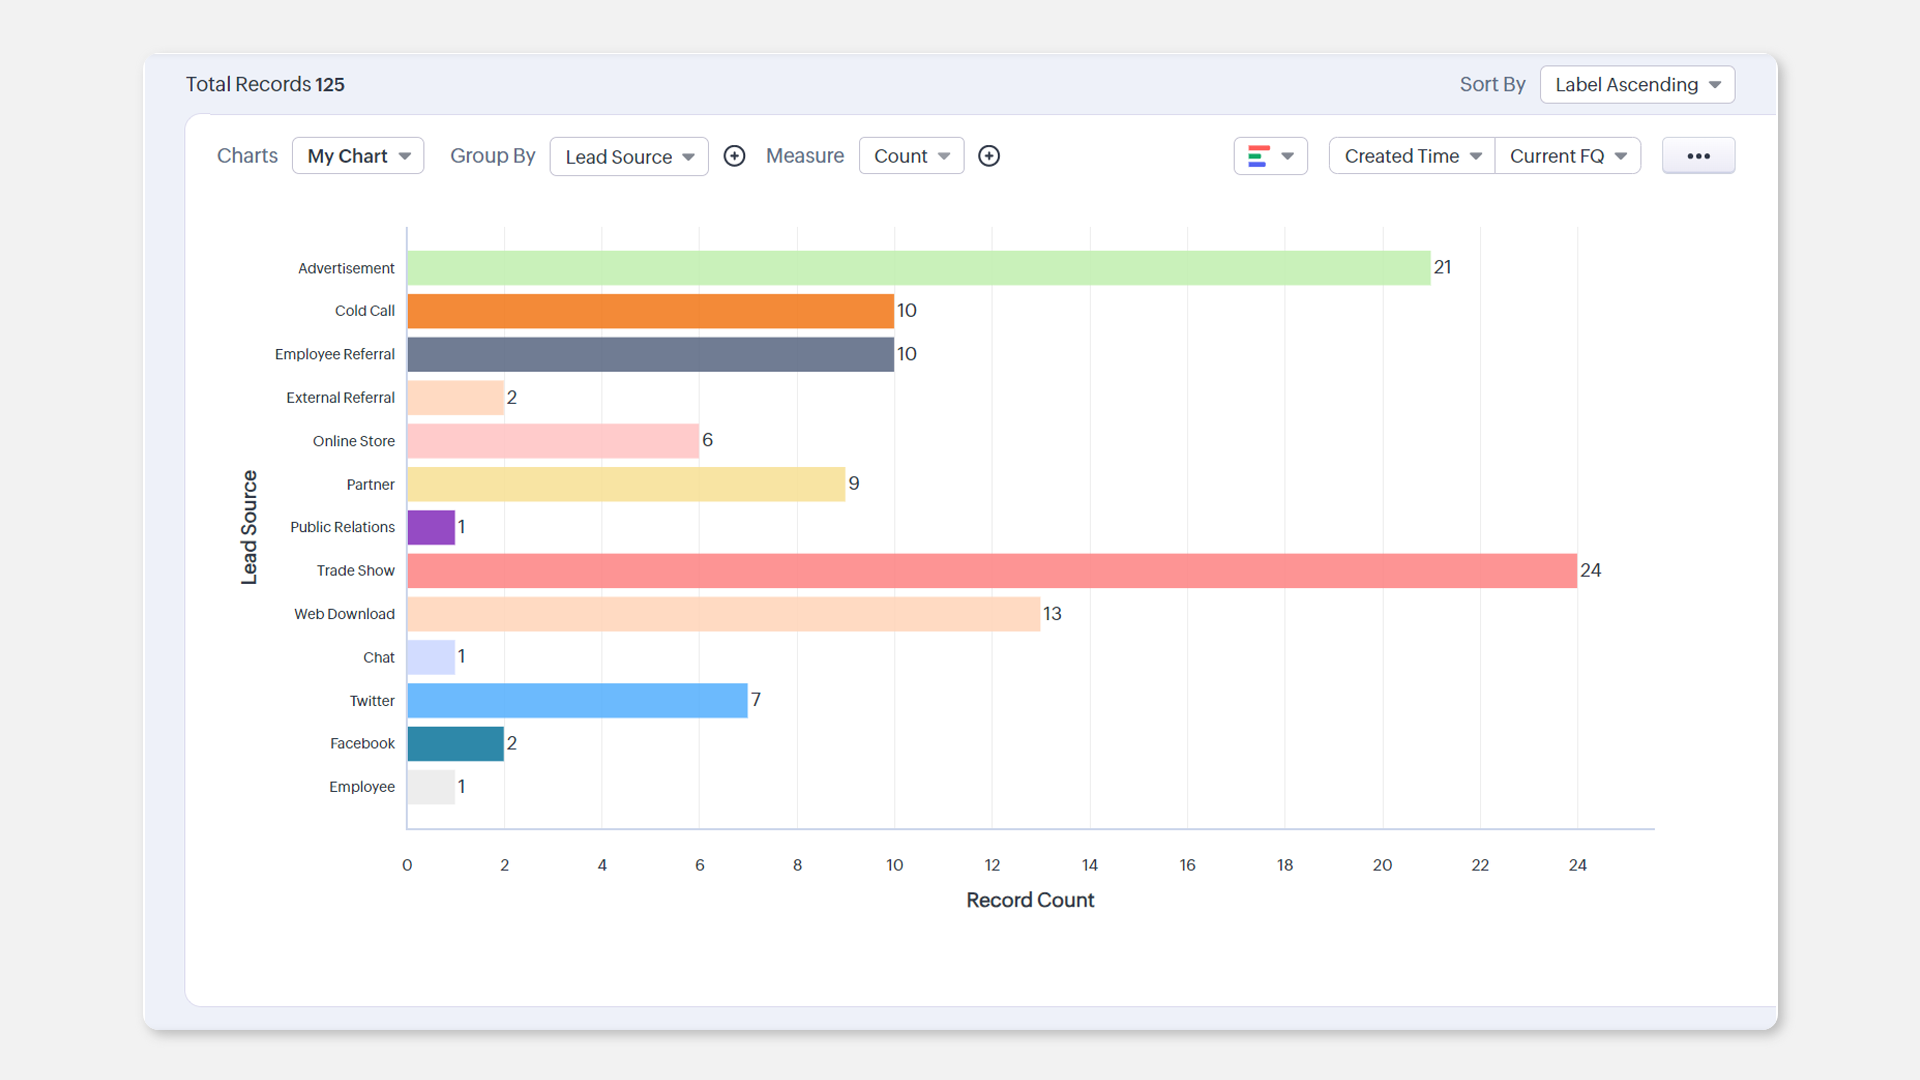
Task: Click the plus icon next to Measure
Action: click(x=989, y=156)
